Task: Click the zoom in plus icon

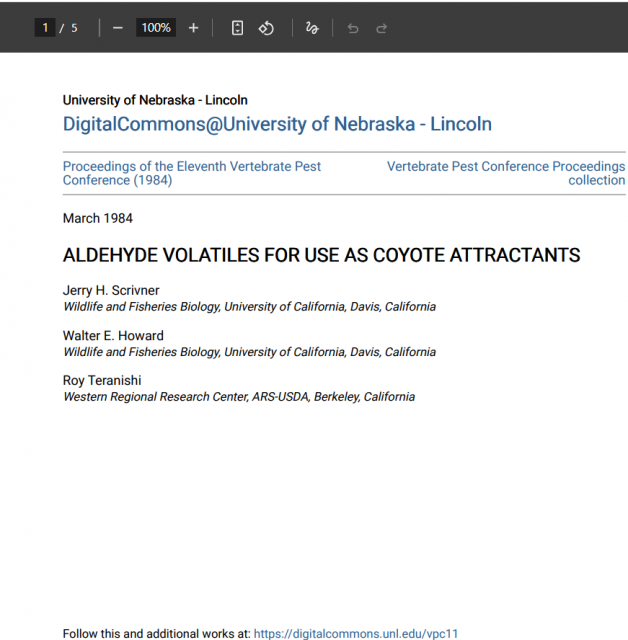Action: [193, 28]
